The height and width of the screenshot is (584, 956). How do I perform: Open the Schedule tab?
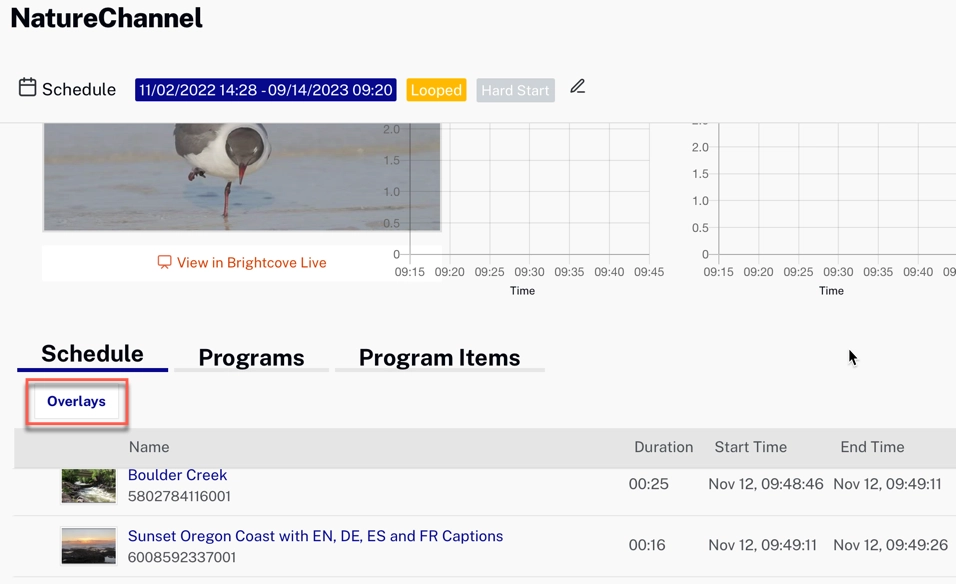point(91,353)
